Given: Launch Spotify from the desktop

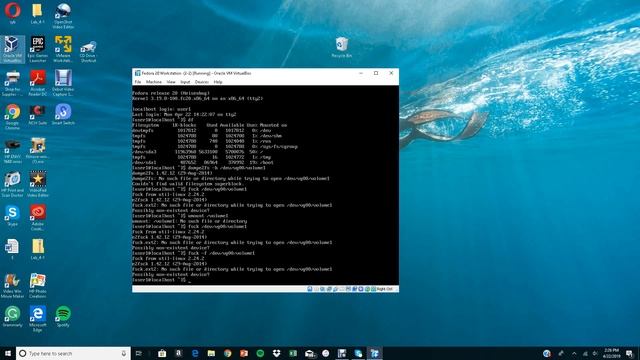Looking at the screenshot, I should [x=63, y=317].
